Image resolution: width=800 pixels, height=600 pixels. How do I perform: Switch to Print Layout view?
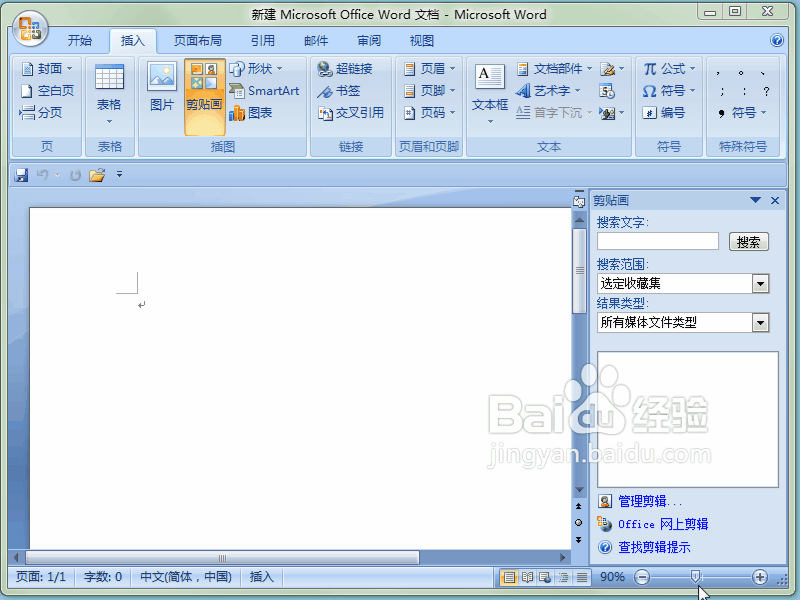pyautogui.click(x=509, y=577)
